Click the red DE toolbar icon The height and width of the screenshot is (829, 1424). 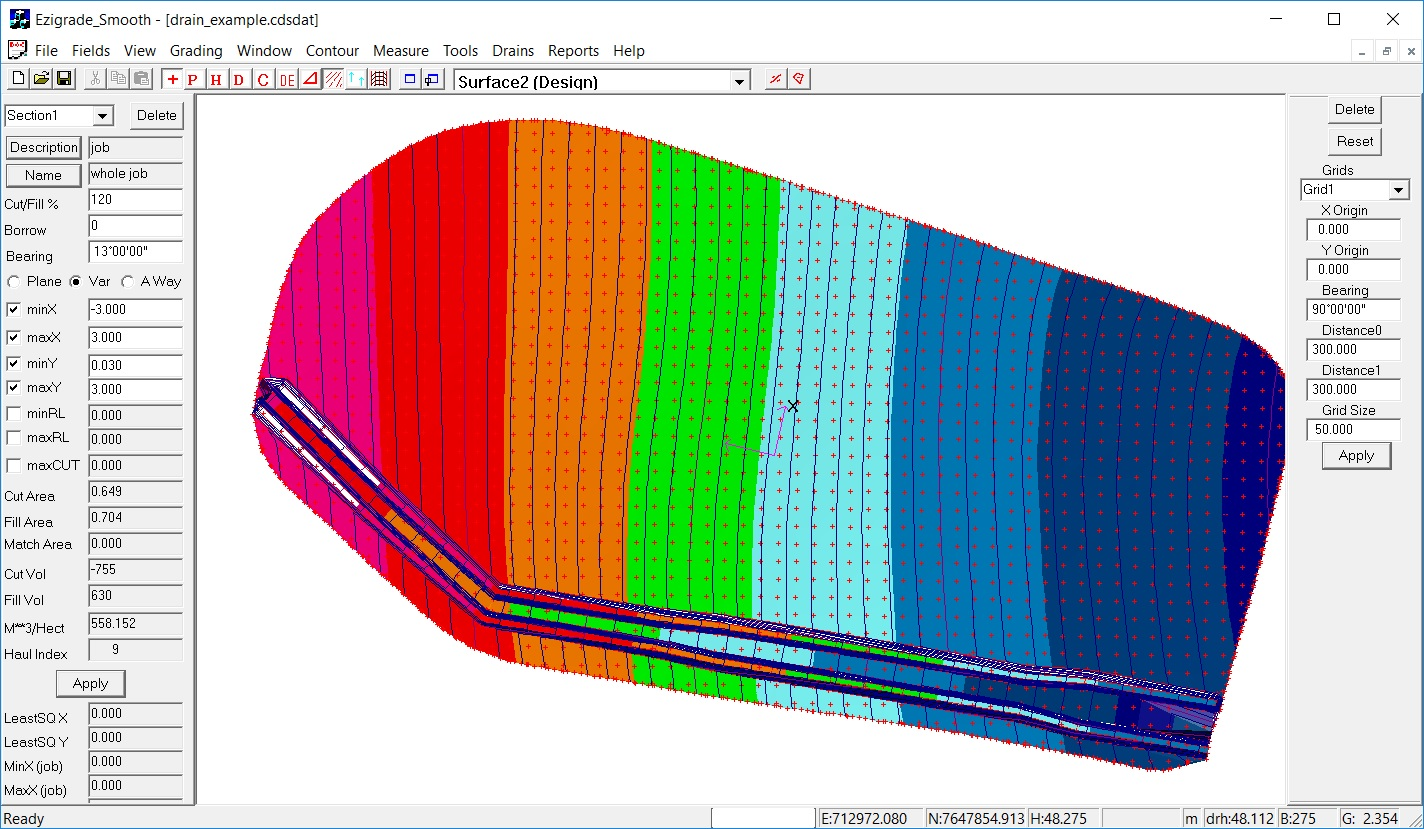(x=287, y=80)
